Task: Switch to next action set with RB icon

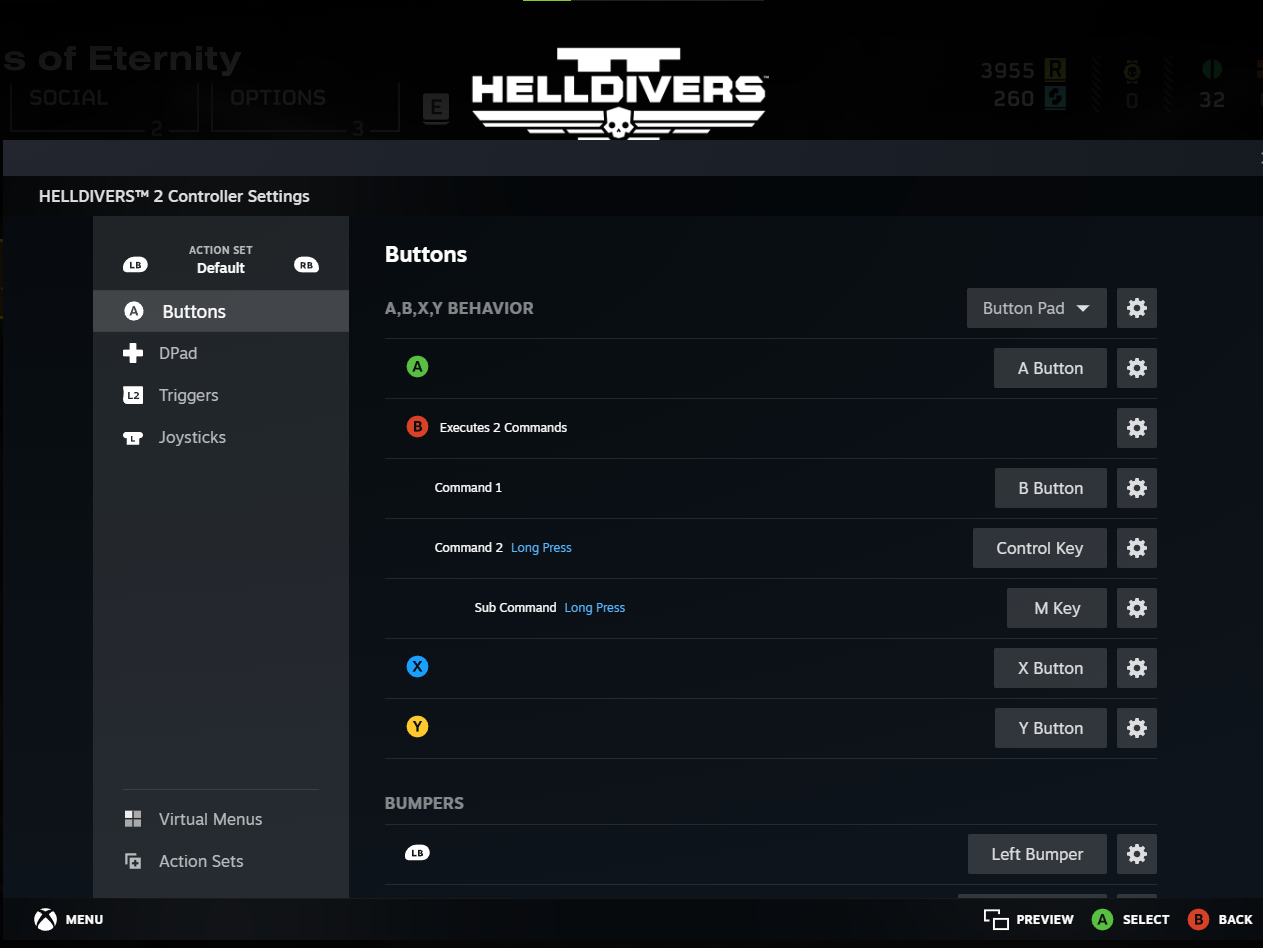Action: click(306, 265)
